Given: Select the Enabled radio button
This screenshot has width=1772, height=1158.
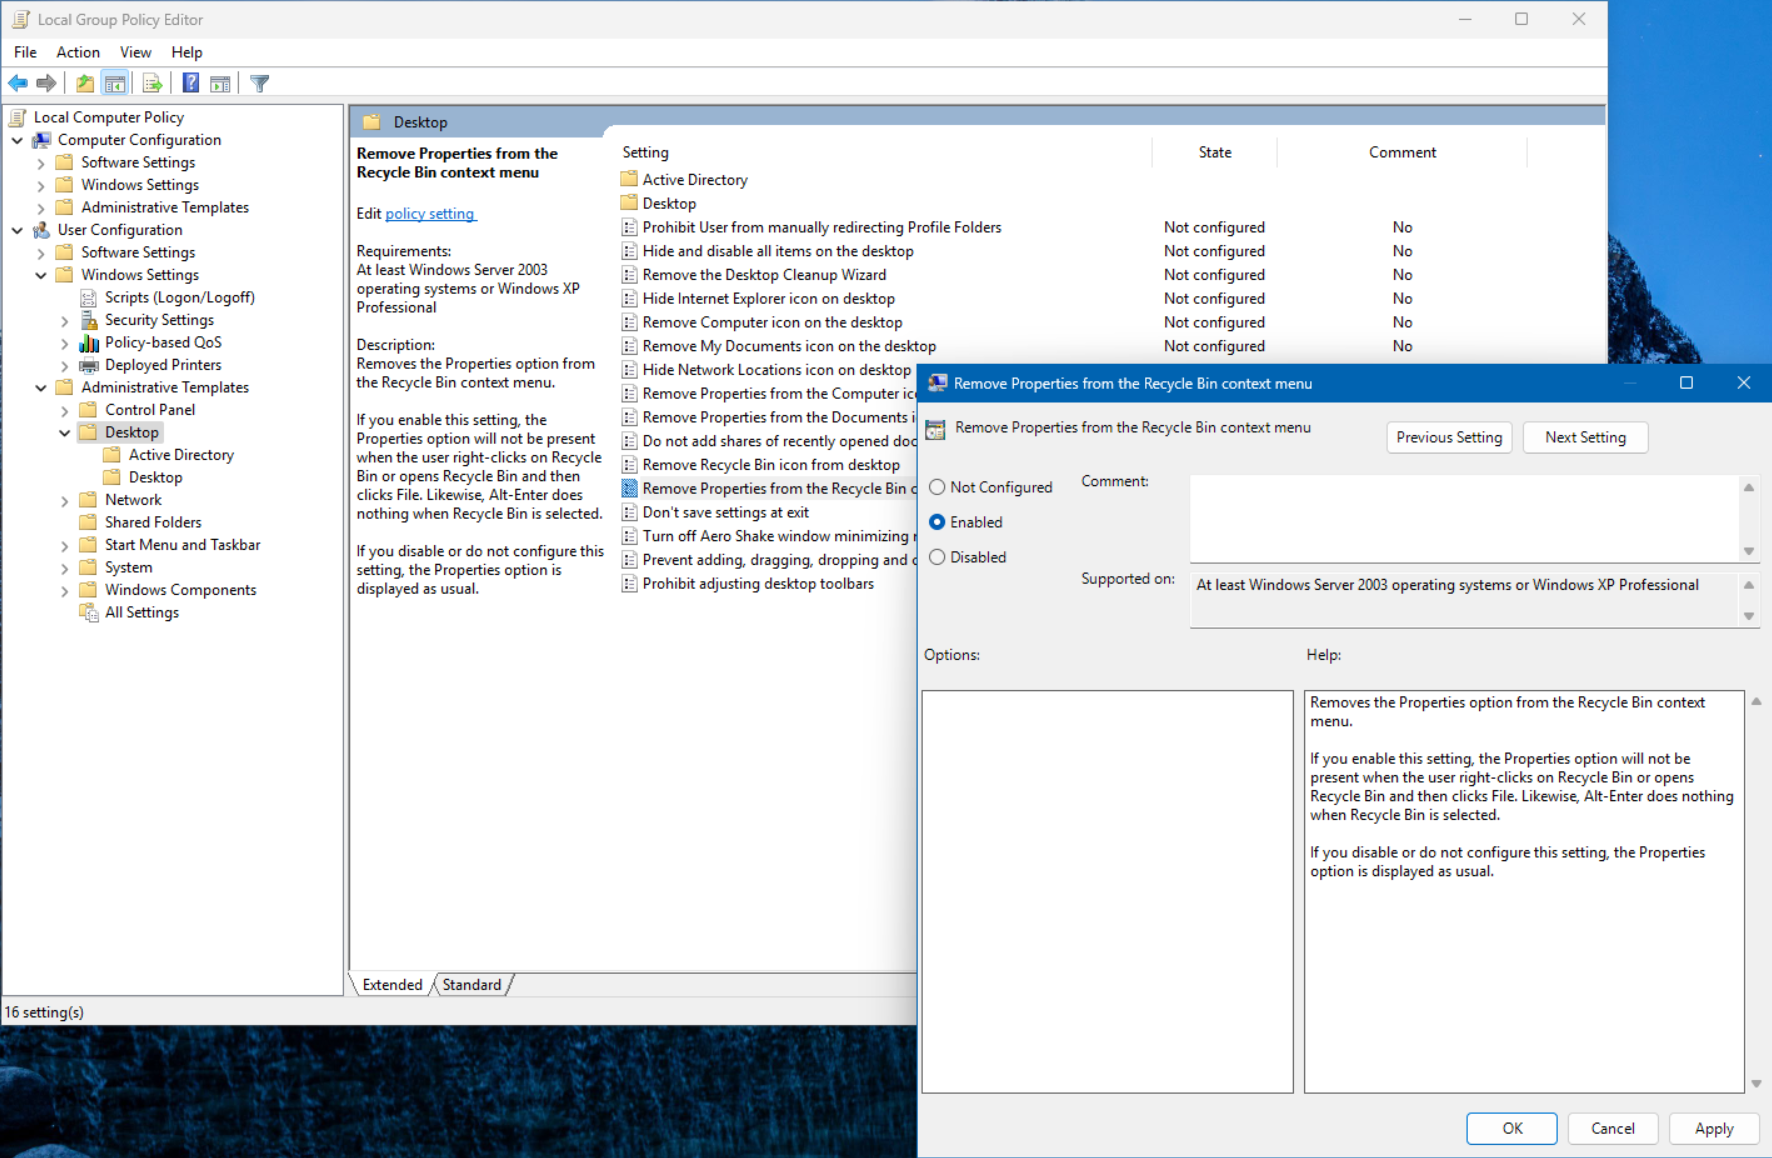Looking at the screenshot, I should pyautogui.click(x=937, y=522).
